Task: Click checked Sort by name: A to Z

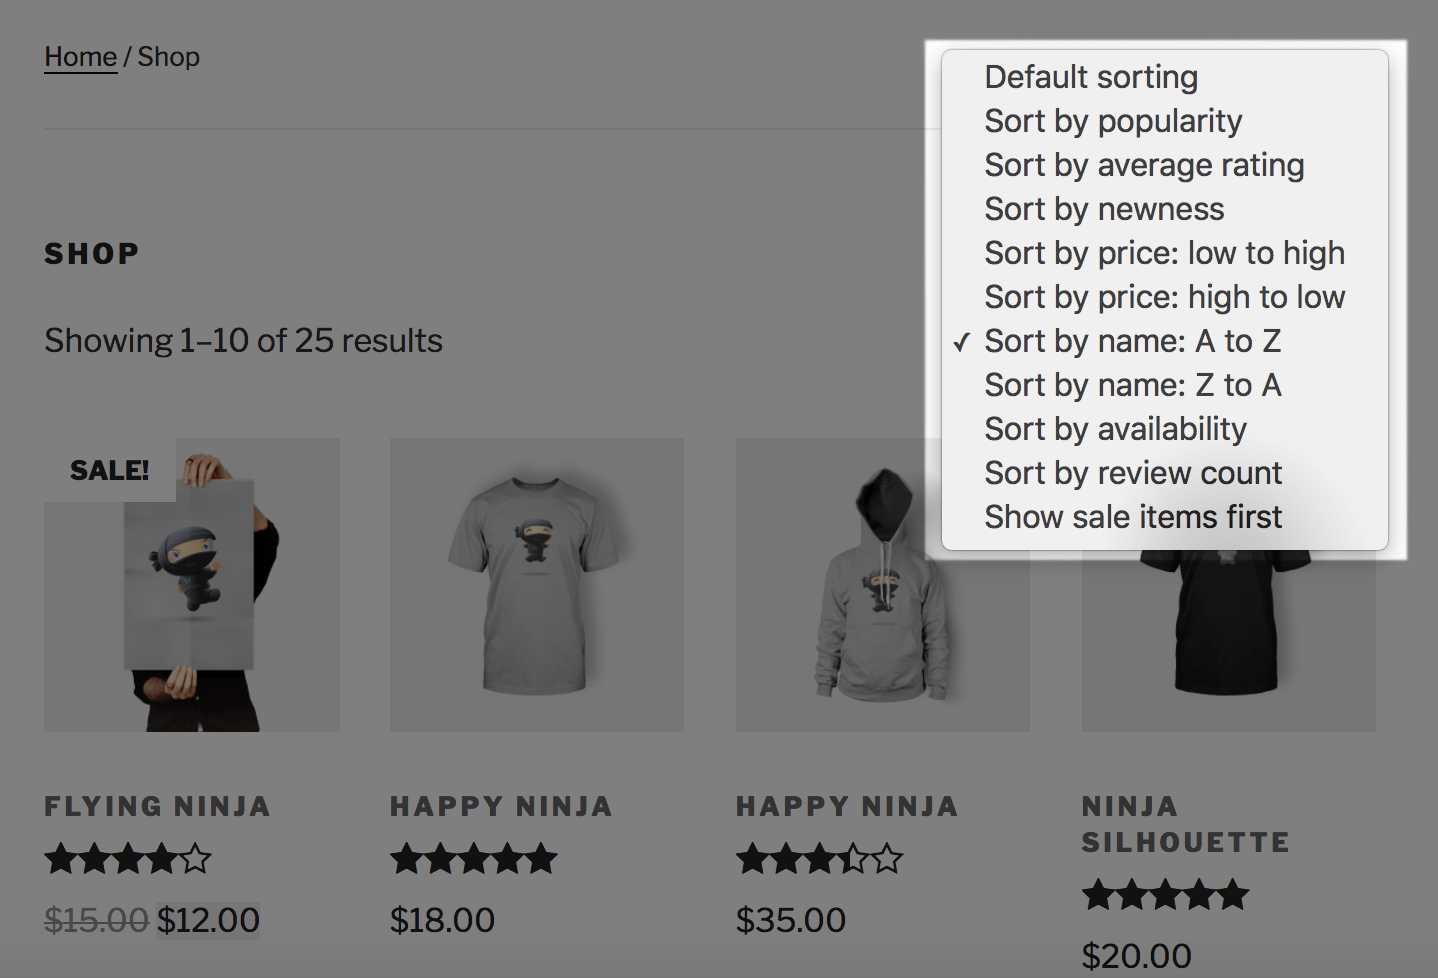Action: [x=1132, y=341]
